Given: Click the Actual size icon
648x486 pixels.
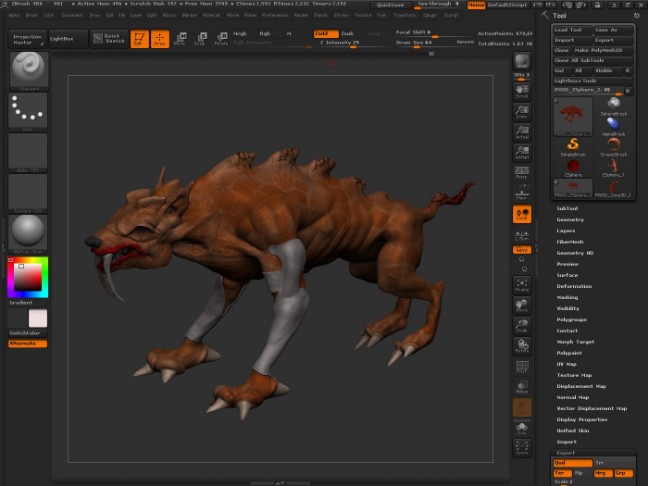Looking at the screenshot, I should click(x=522, y=132).
